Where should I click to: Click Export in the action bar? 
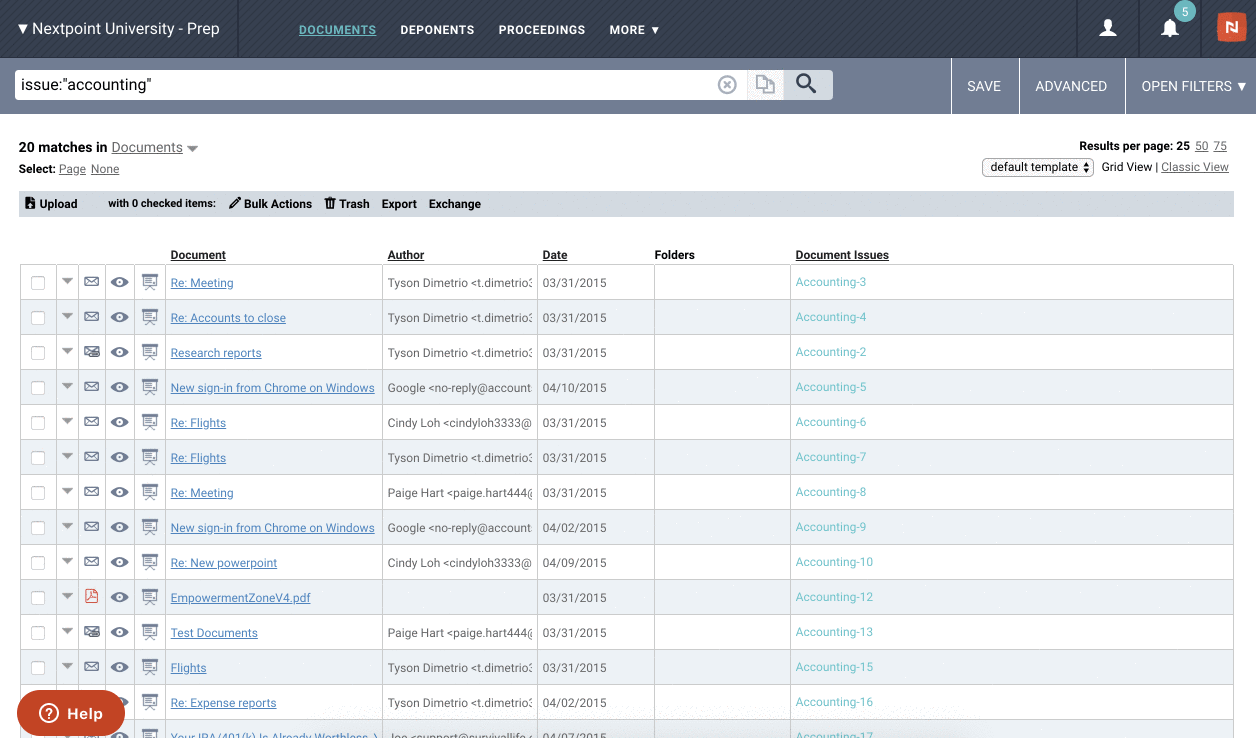(x=399, y=203)
